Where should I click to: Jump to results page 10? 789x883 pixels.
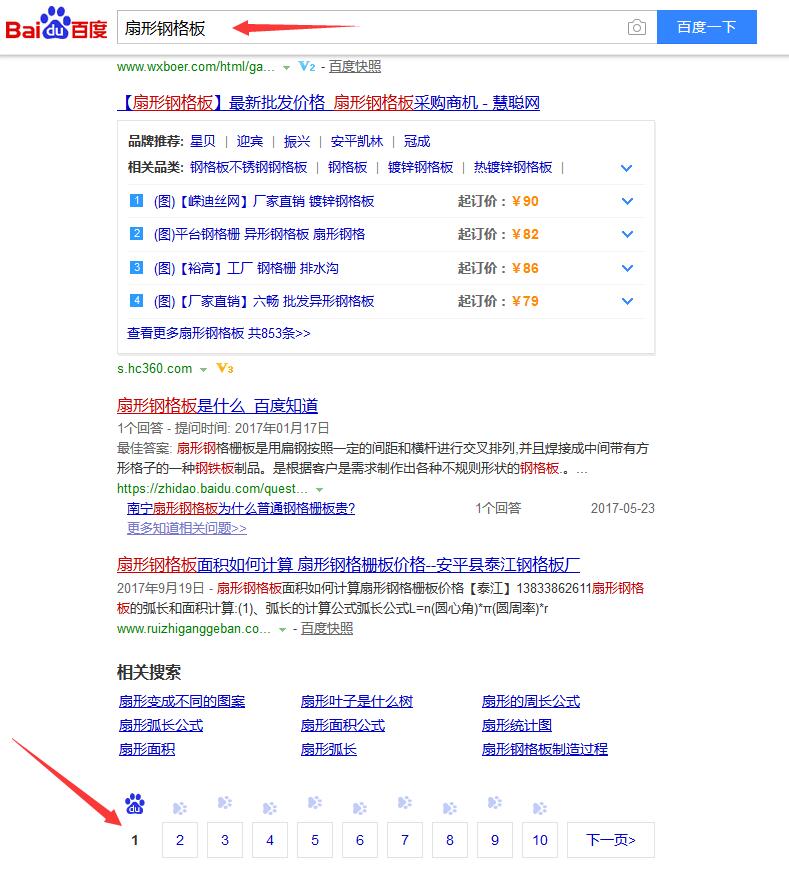pos(540,840)
